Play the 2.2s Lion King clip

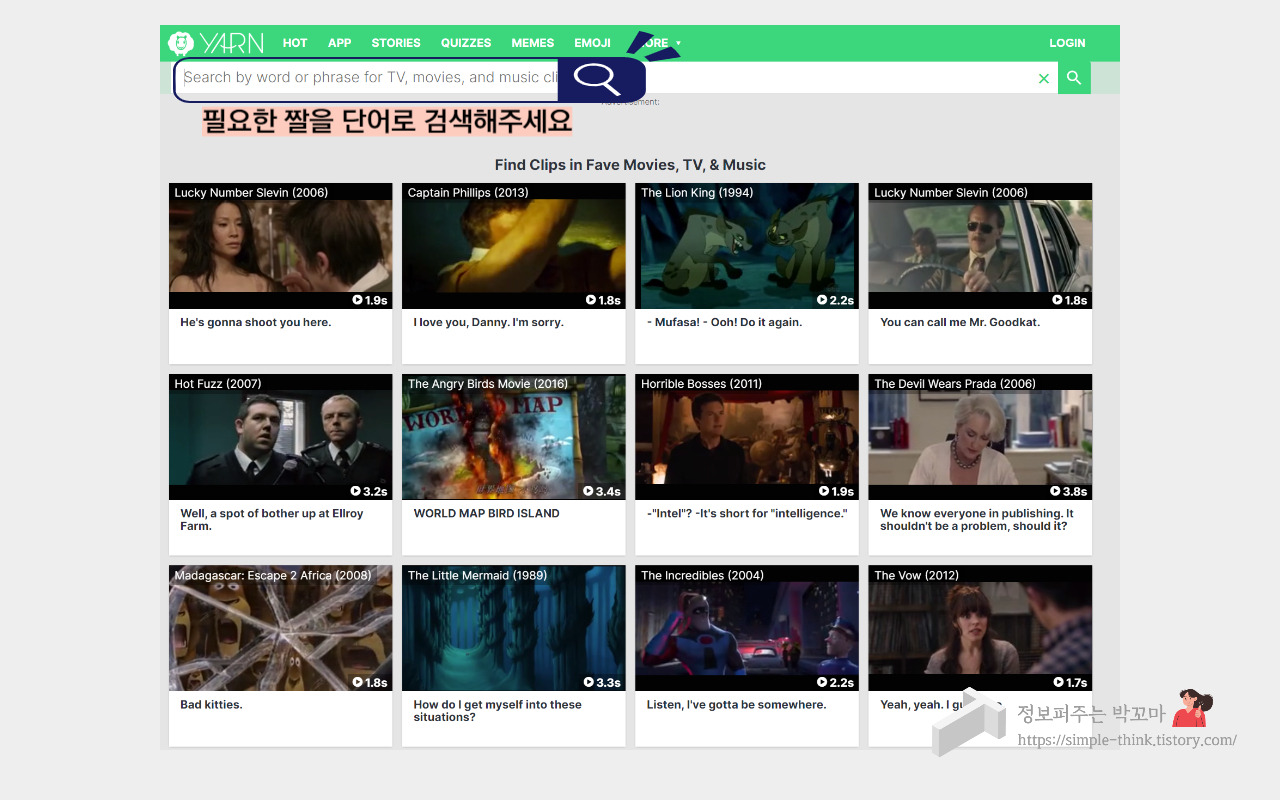coord(836,300)
